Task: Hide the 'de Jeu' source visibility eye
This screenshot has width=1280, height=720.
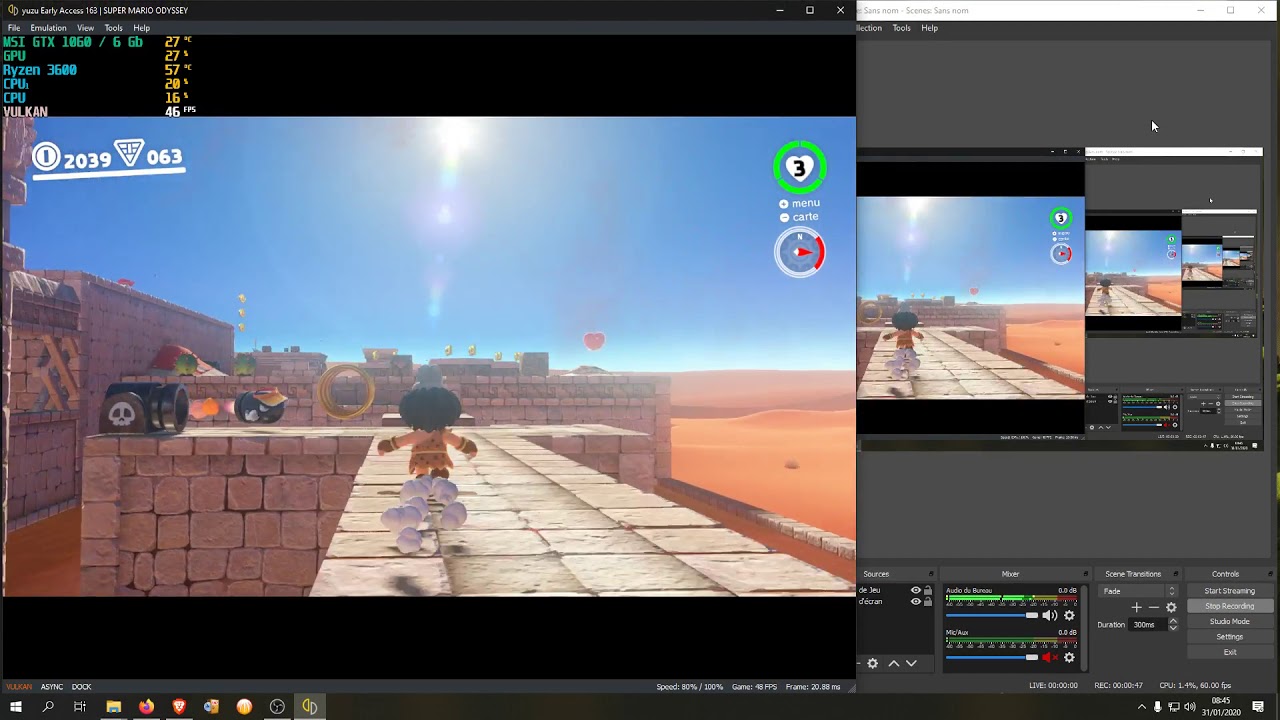Action: (915, 590)
